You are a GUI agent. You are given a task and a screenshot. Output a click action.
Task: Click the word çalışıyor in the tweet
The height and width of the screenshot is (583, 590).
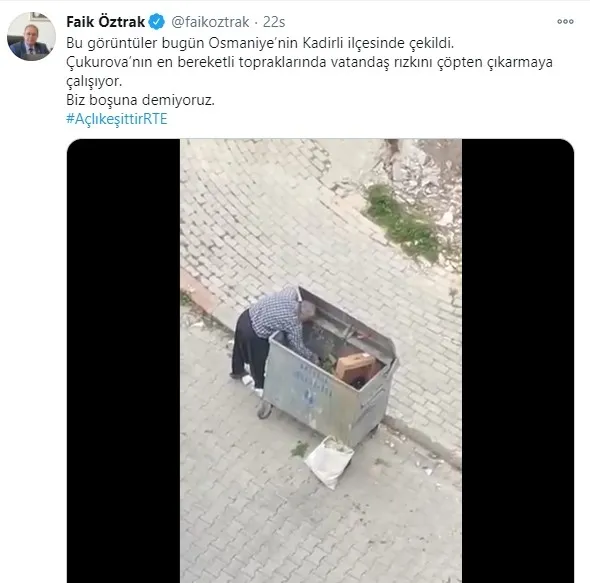(94, 81)
